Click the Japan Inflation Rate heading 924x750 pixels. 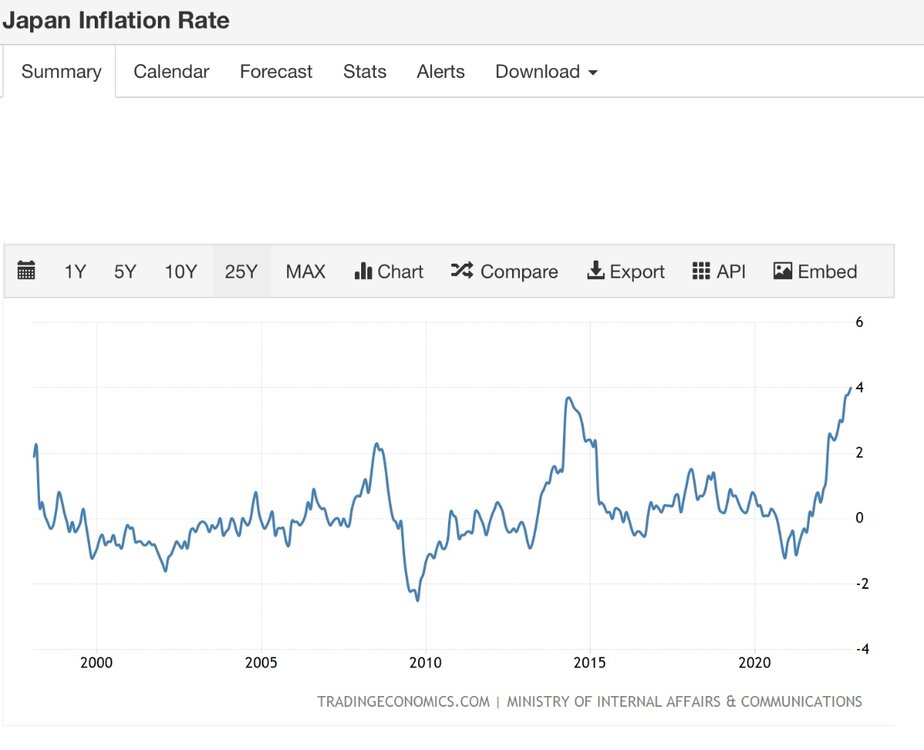[x=116, y=21]
